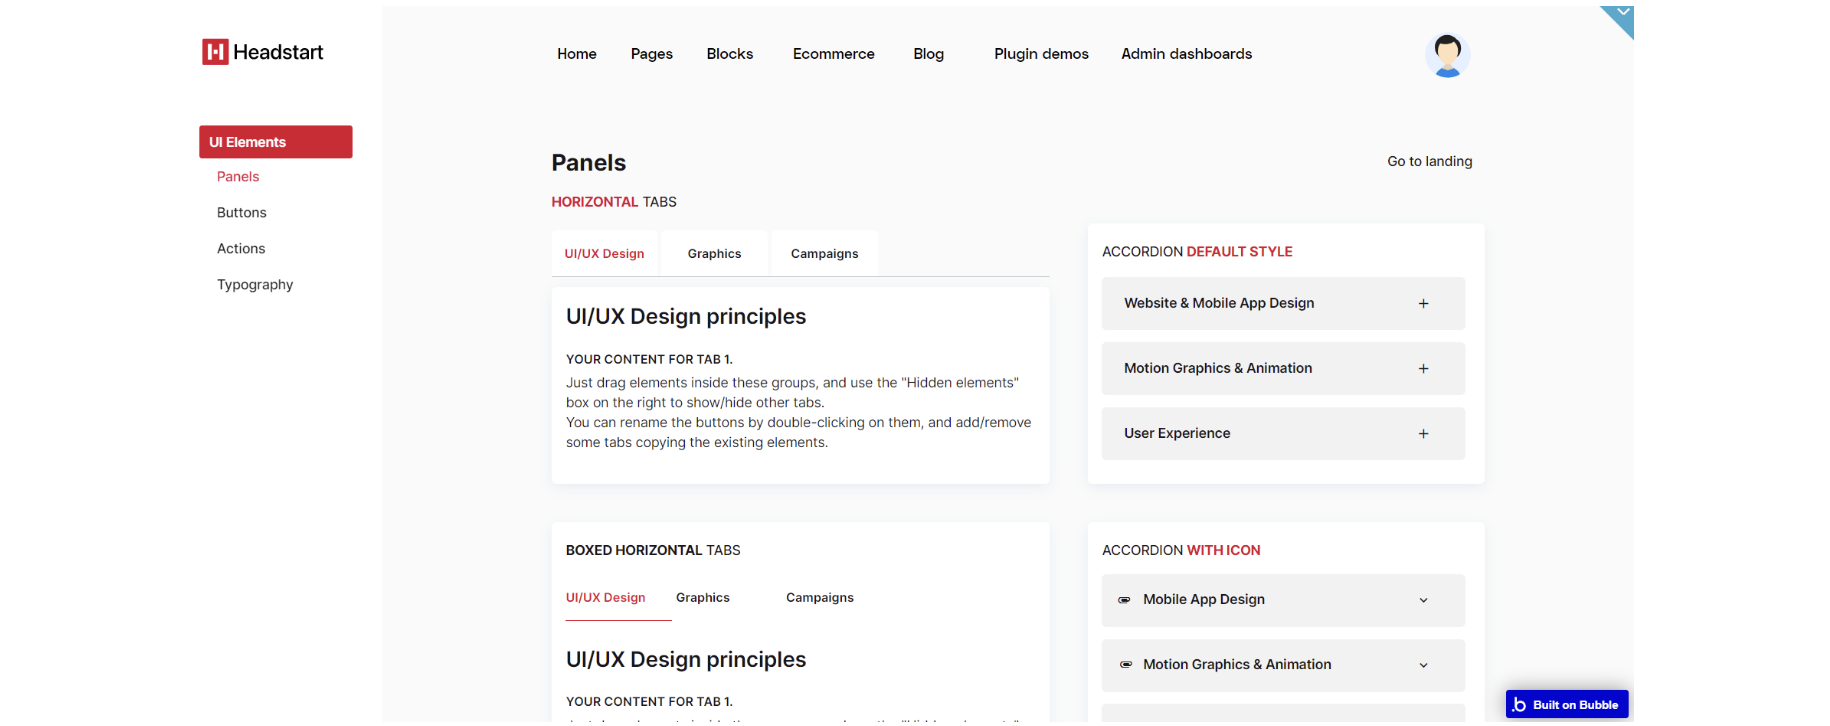
Task: Switch to the Graphics horizontal tab
Action: [x=714, y=254]
